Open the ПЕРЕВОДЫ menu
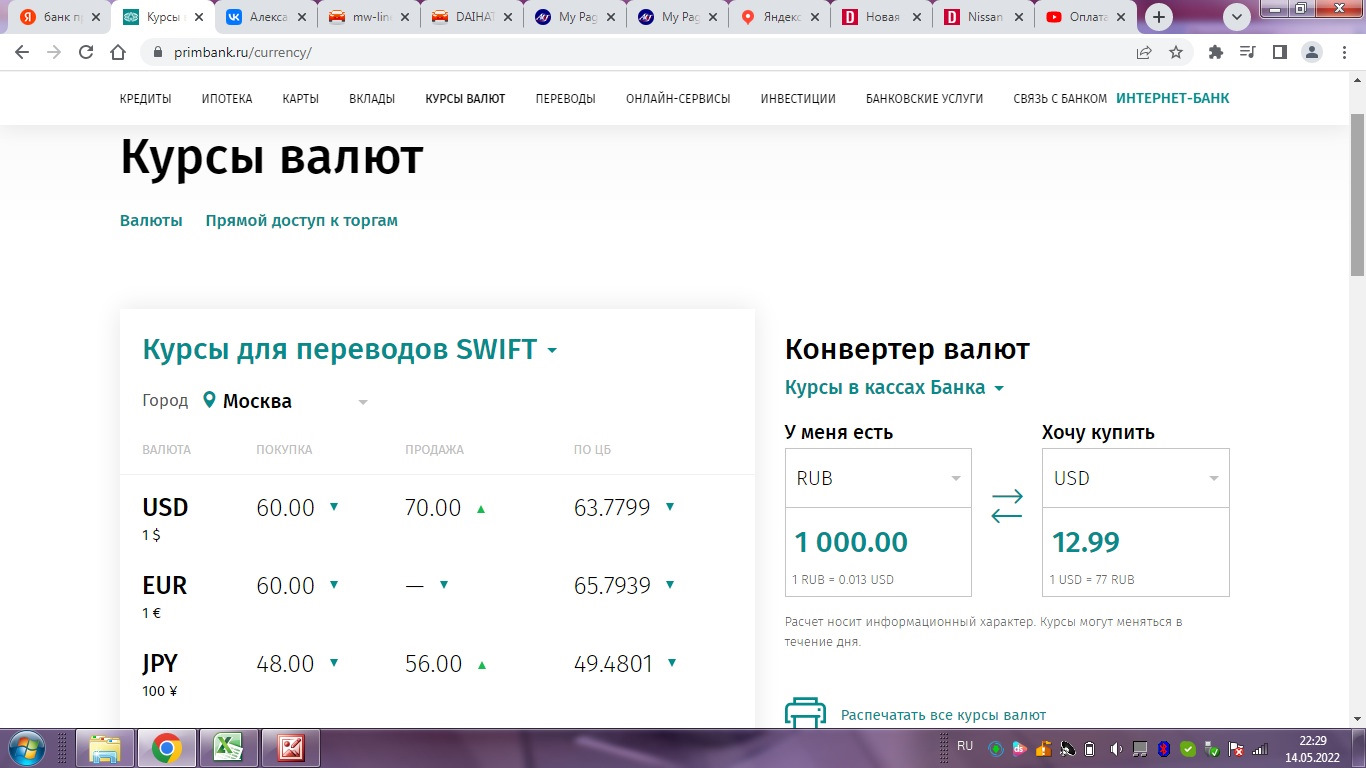 [x=566, y=98]
